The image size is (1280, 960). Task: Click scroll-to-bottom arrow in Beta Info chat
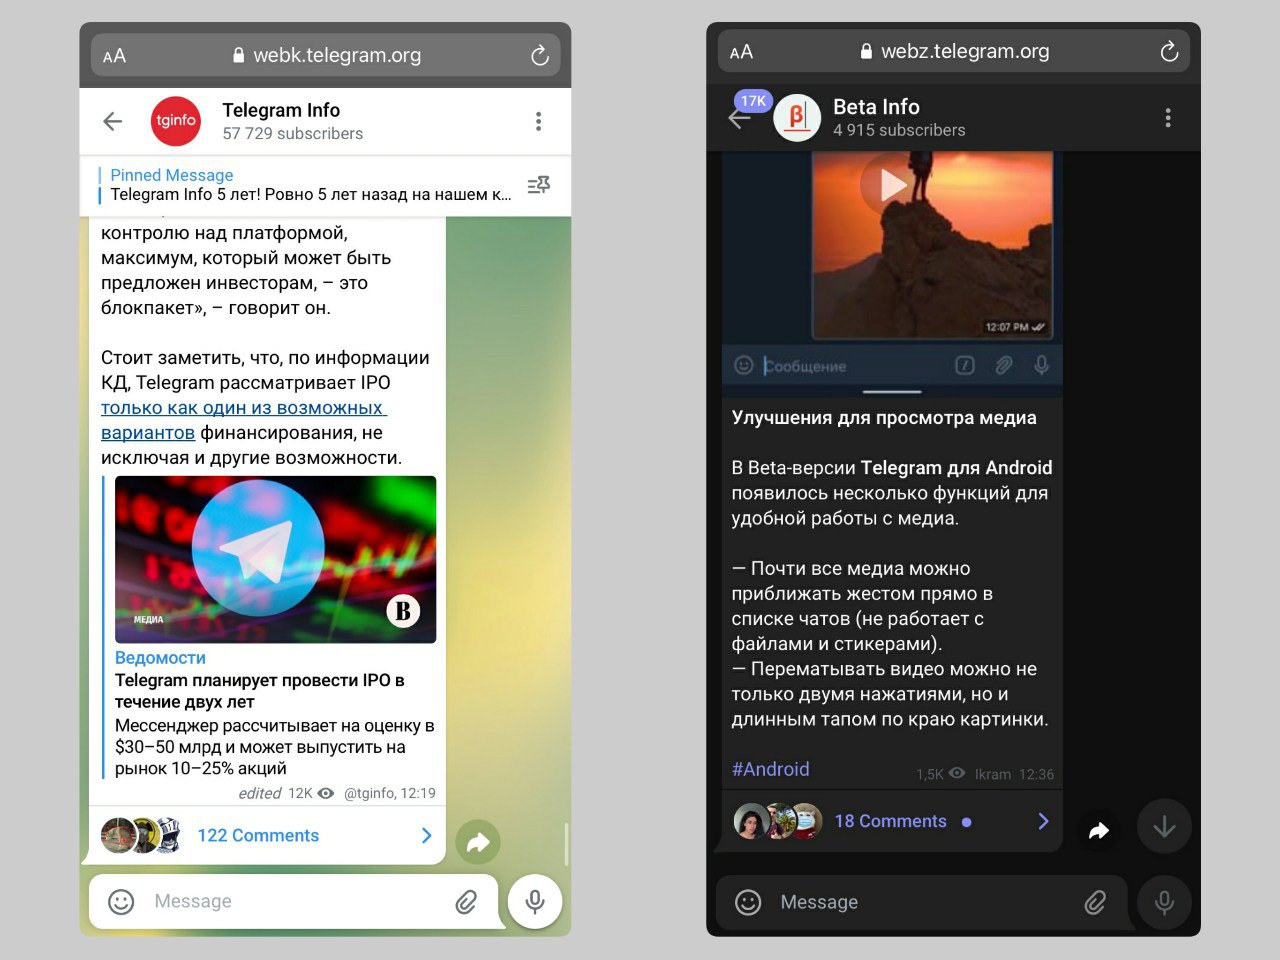coord(1164,827)
